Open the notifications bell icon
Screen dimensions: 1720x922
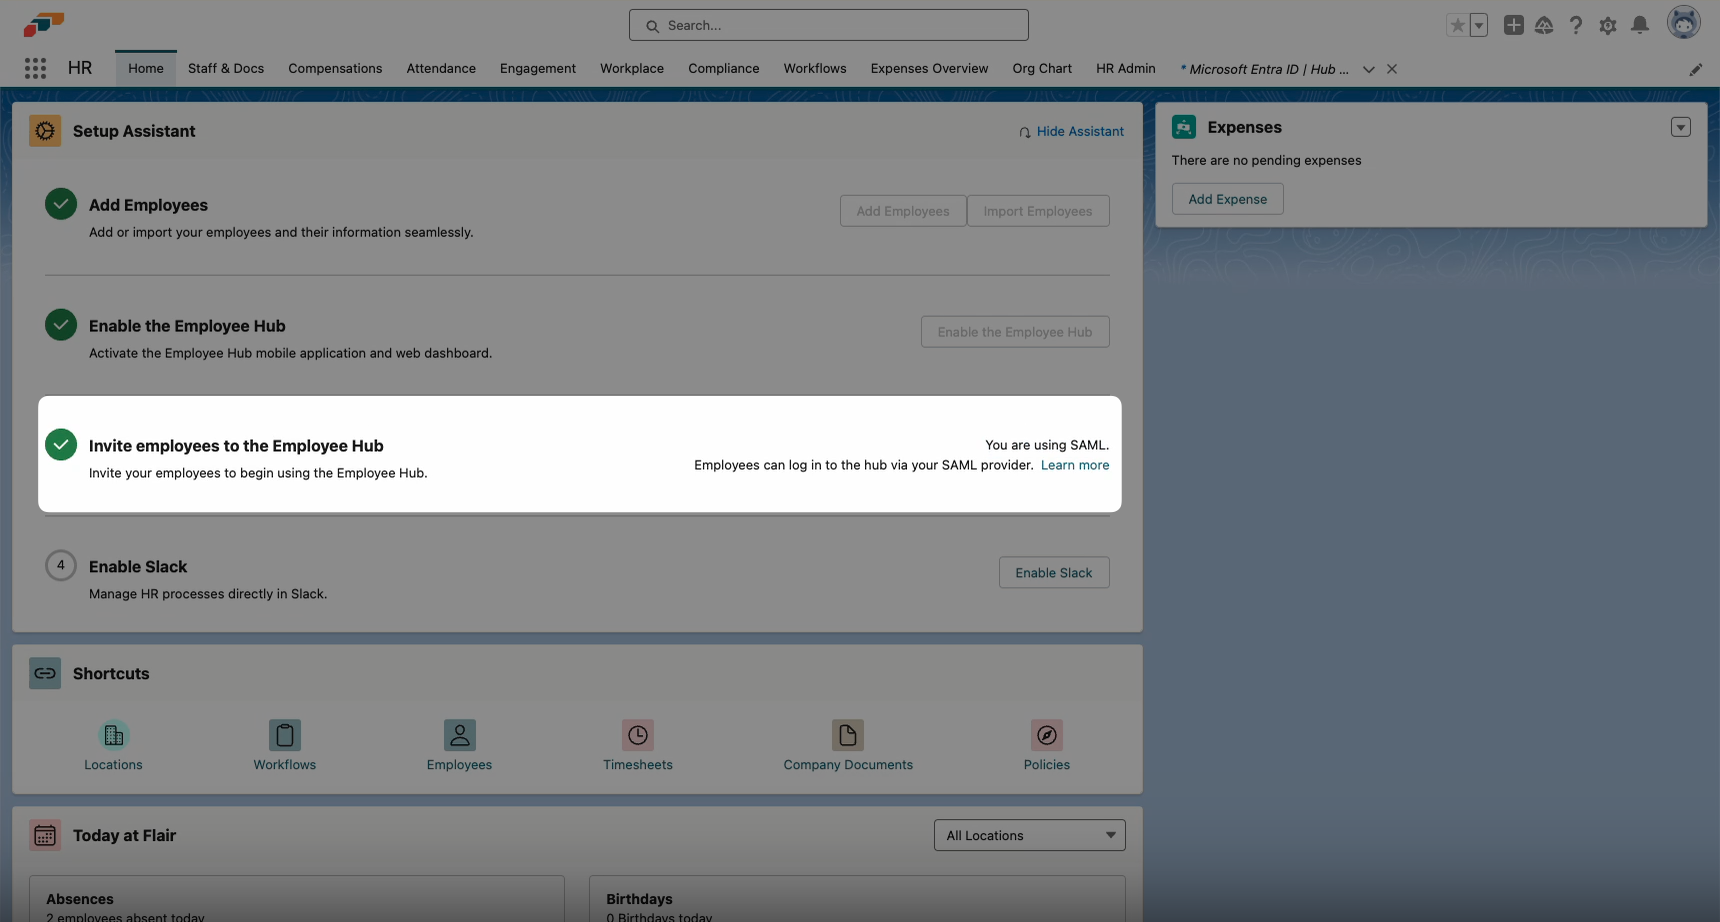[1640, 25]
